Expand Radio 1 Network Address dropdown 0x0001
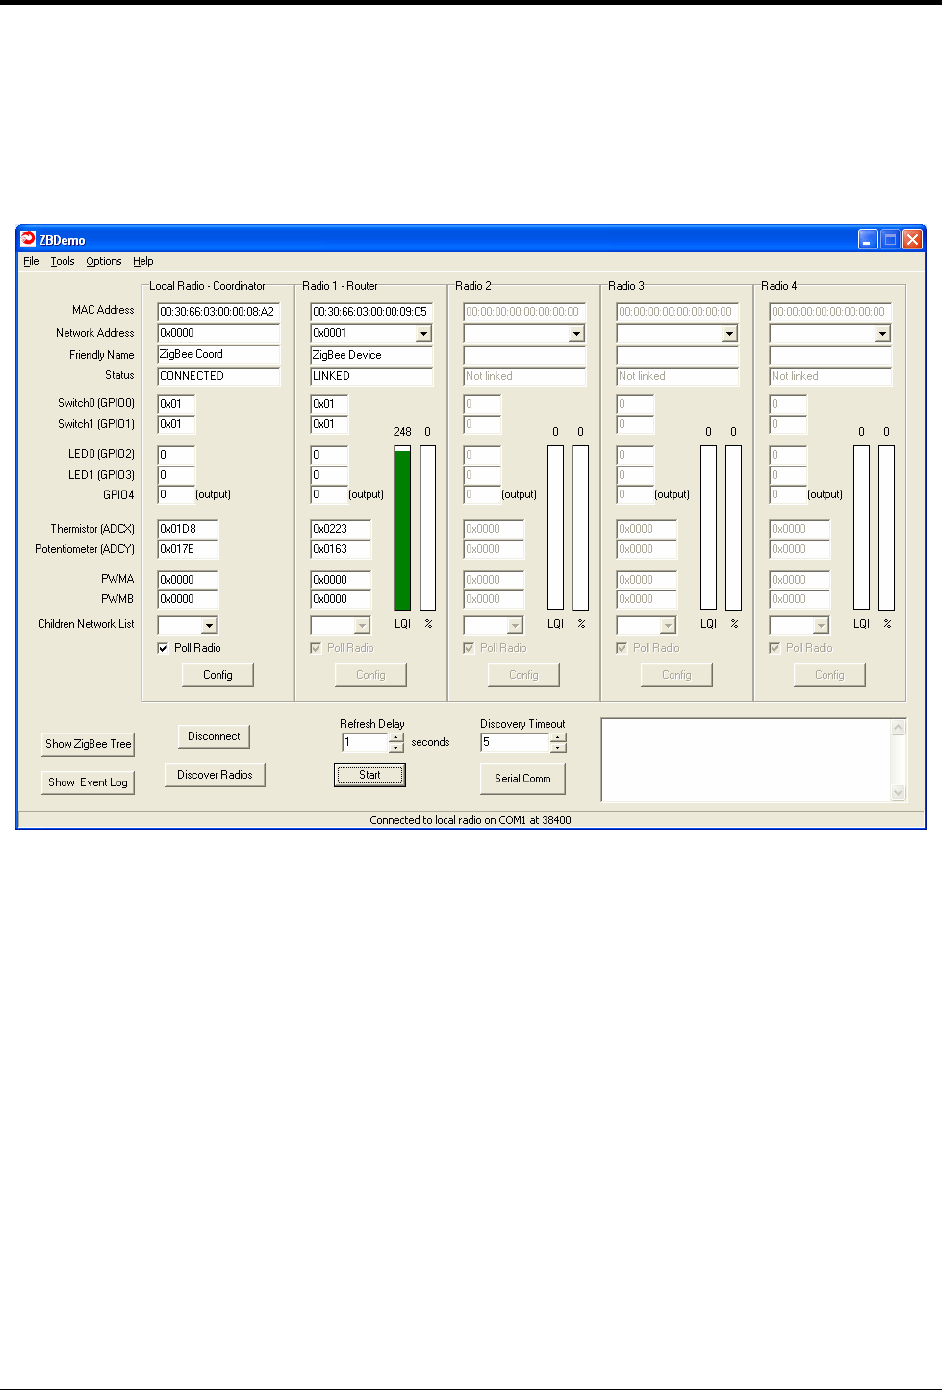The image size is (942, 1390). 424,334
